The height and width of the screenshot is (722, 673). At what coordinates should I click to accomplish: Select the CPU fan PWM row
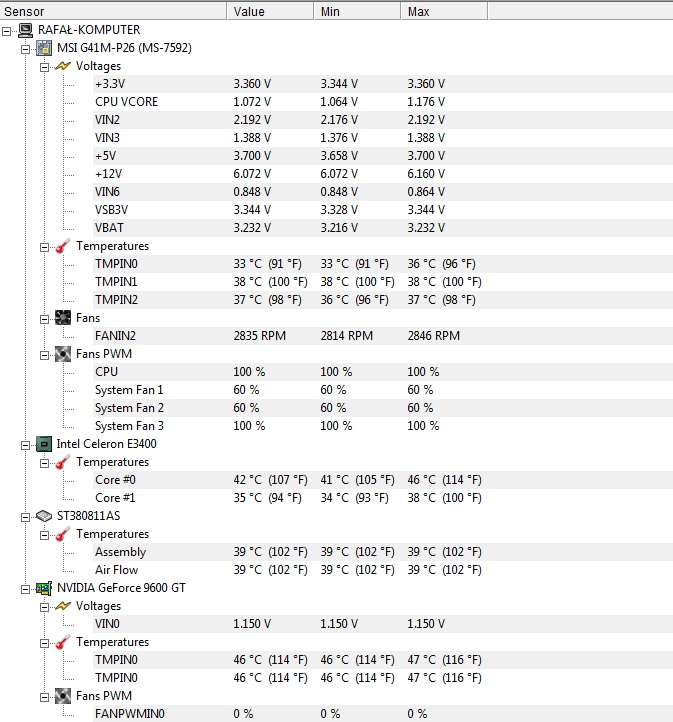[383, 372]
